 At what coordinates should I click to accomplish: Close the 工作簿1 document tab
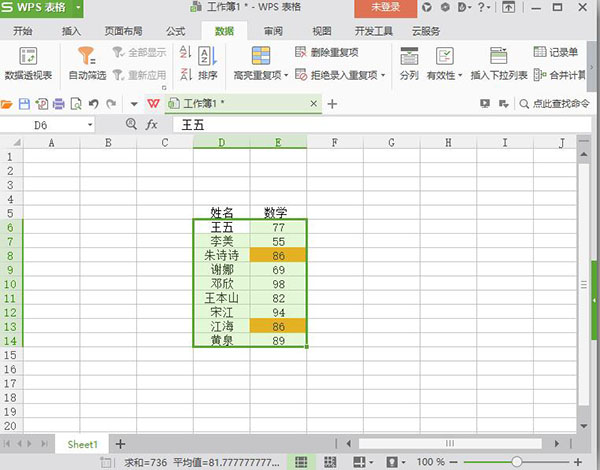(313, 104)
